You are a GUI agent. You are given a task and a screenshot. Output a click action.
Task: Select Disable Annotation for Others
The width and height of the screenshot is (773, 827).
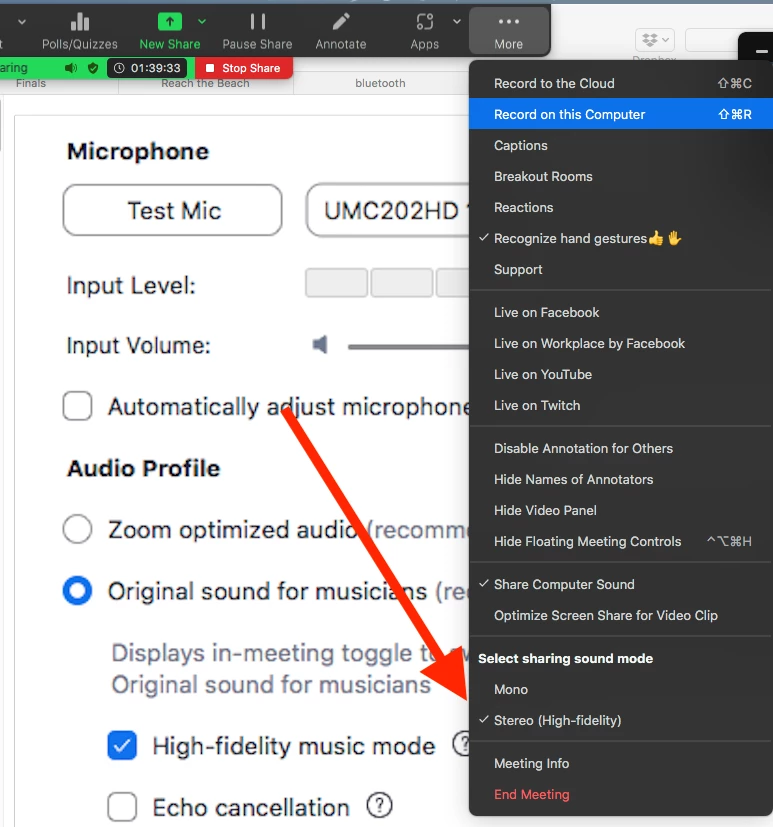(x=621, y=448)
